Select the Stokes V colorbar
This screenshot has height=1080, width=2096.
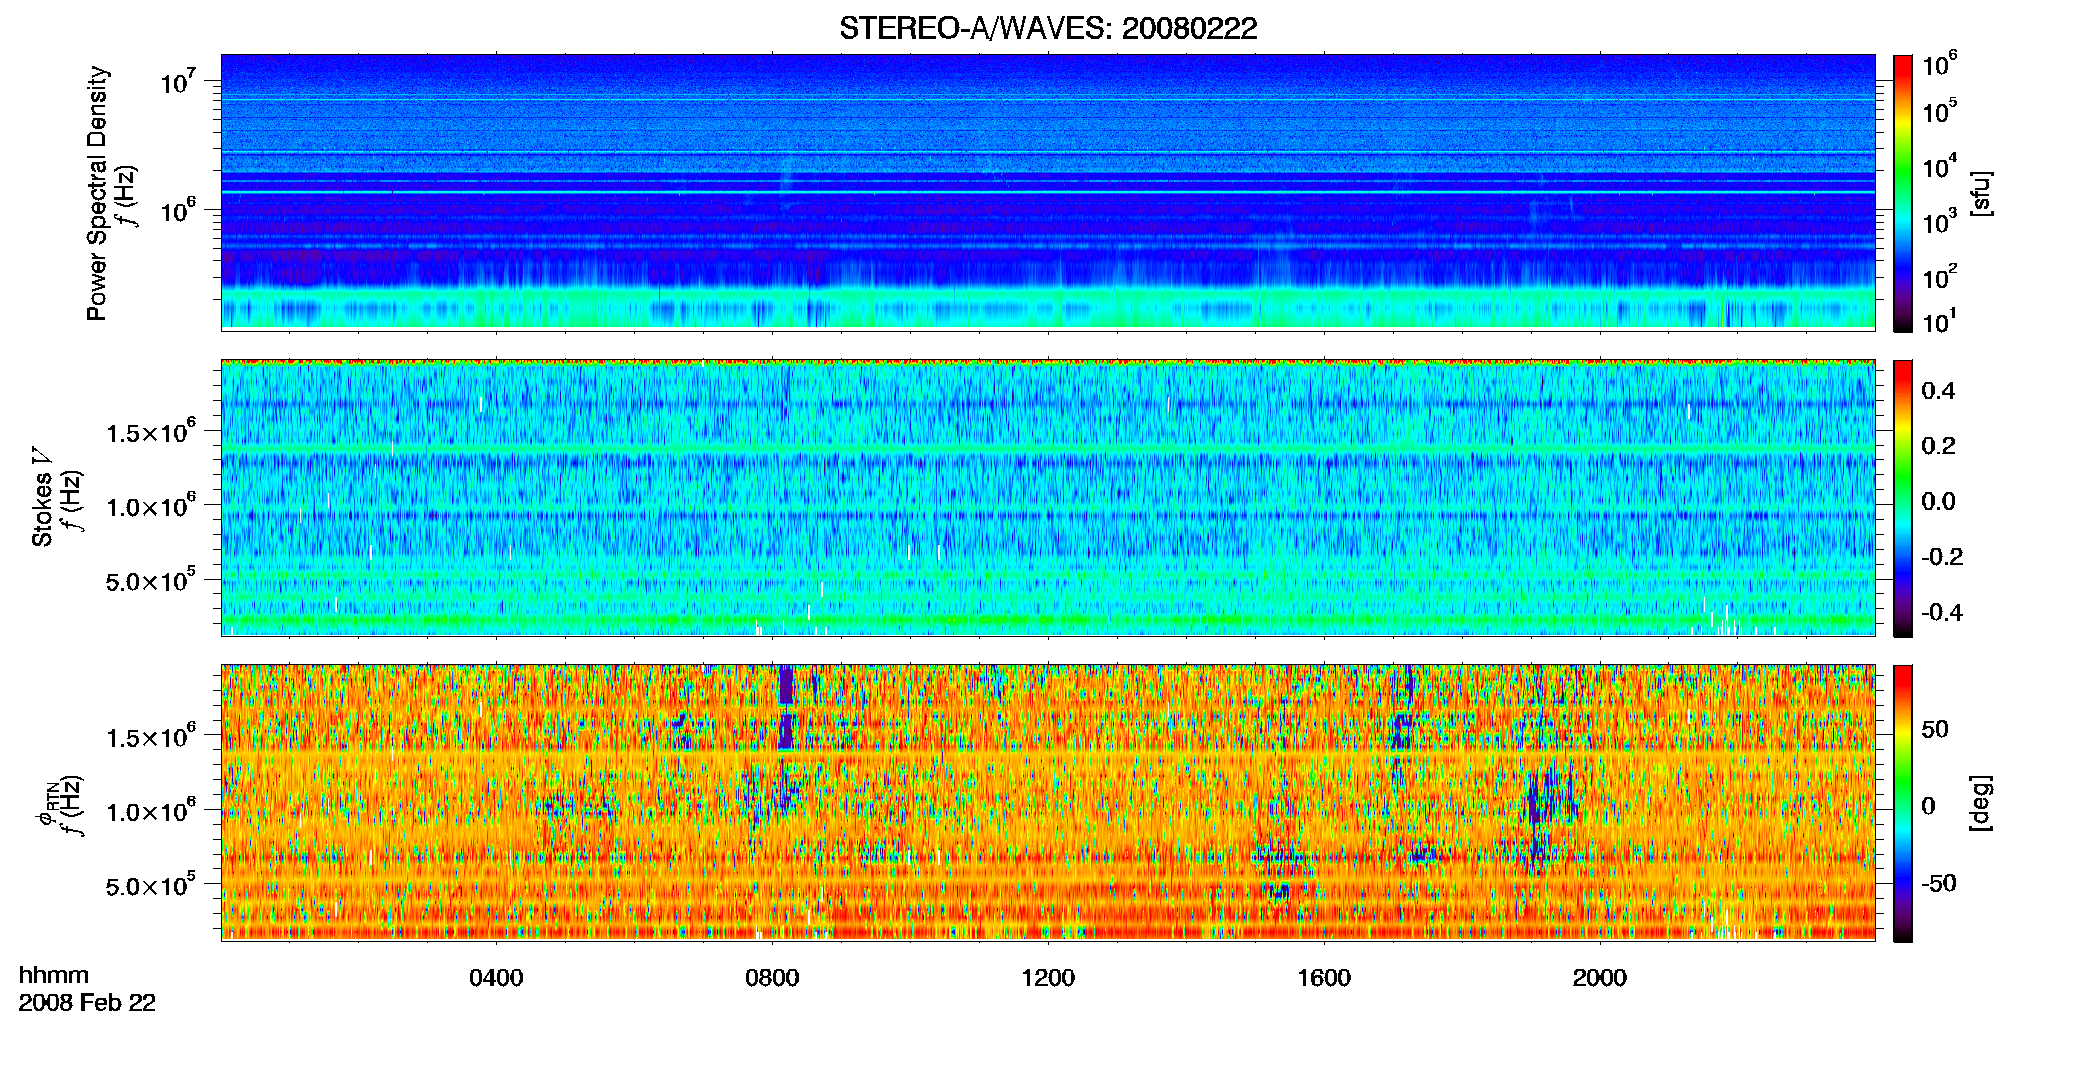tap(1903, 498)
